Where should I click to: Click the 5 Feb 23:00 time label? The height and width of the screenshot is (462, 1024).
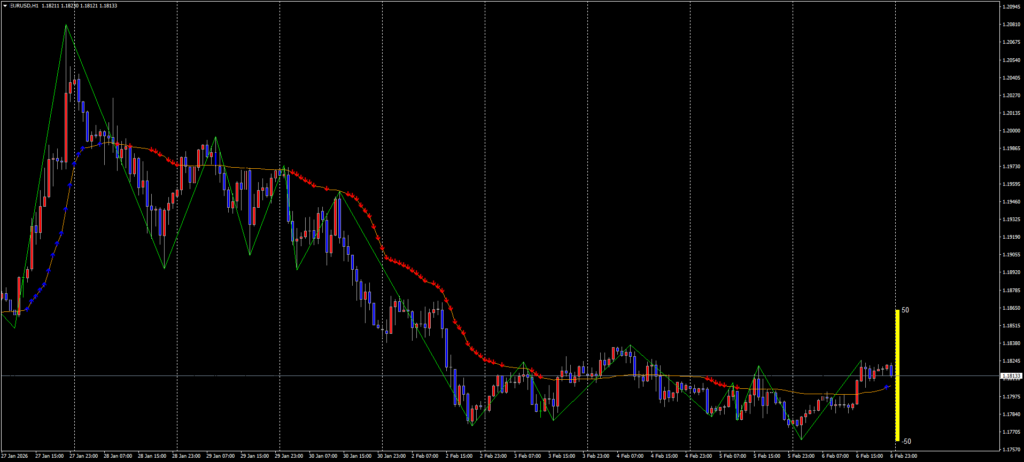802,455
